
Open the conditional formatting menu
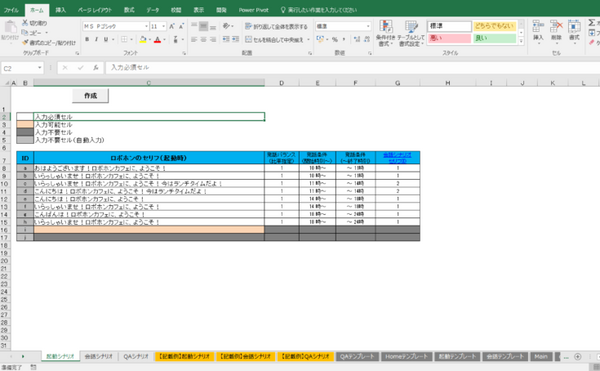(x=386, y=33)
